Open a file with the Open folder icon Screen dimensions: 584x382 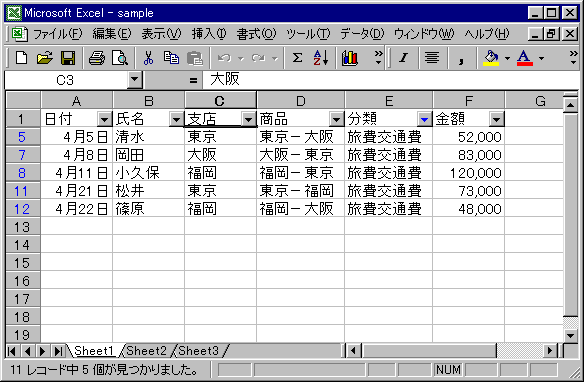[45, 58]
